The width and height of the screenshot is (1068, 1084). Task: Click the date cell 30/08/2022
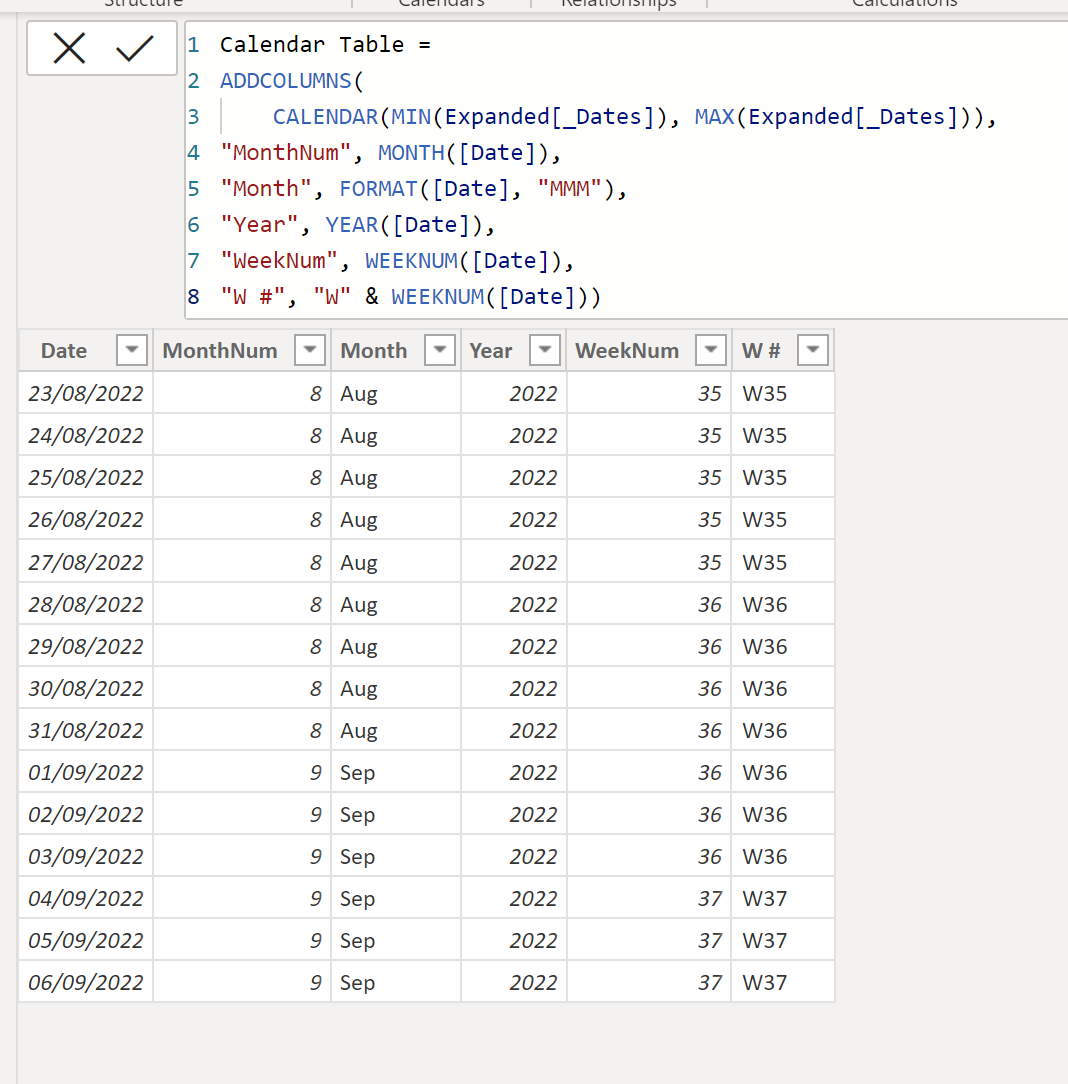point(86,689)
